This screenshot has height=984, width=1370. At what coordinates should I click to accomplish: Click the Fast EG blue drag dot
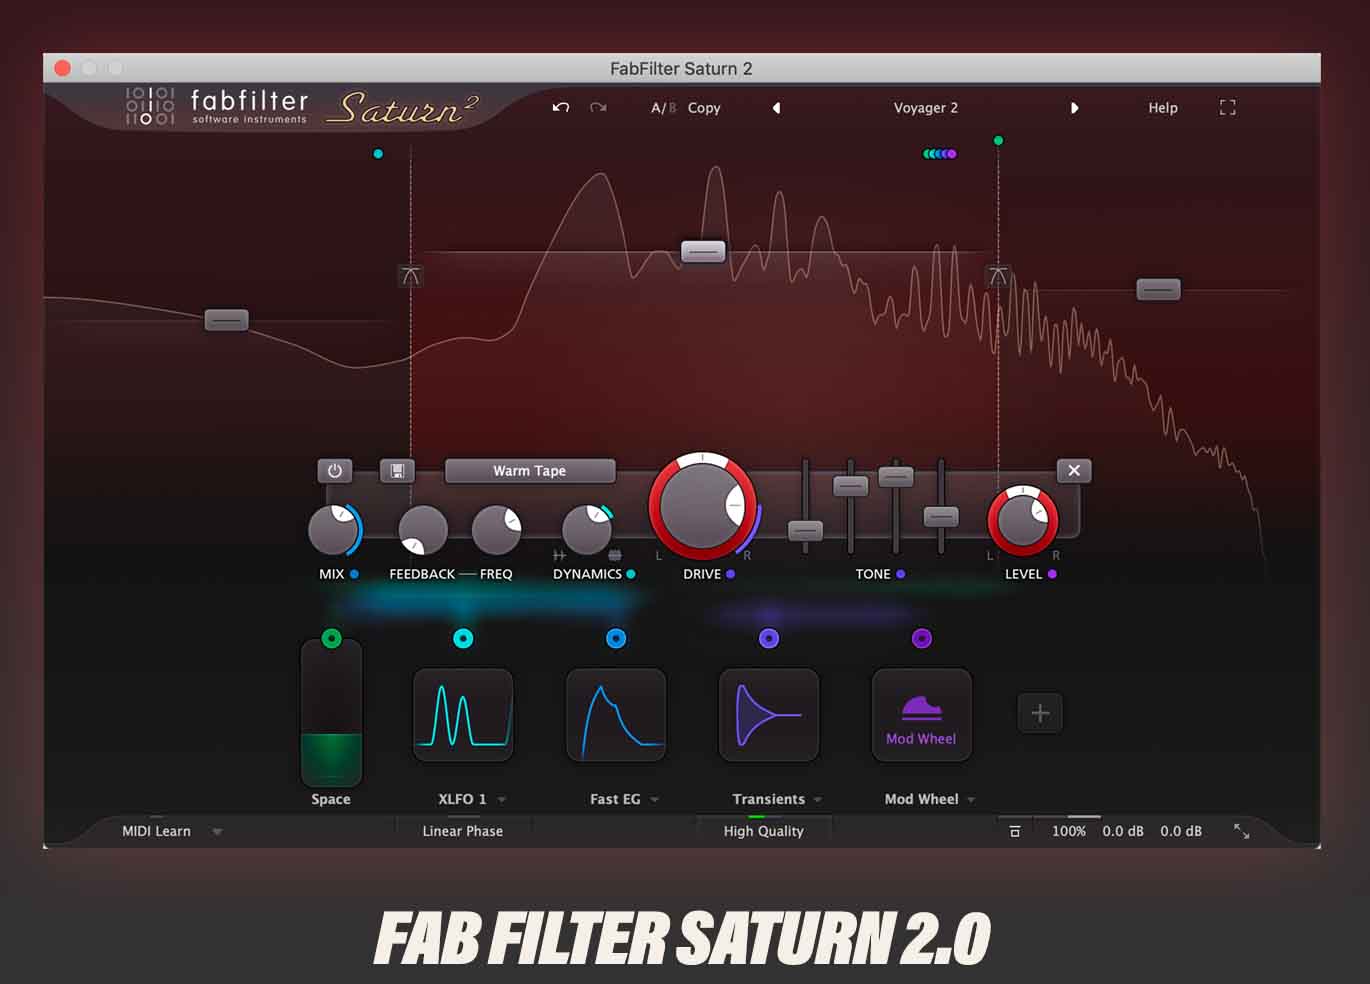(x=616, y=638)
